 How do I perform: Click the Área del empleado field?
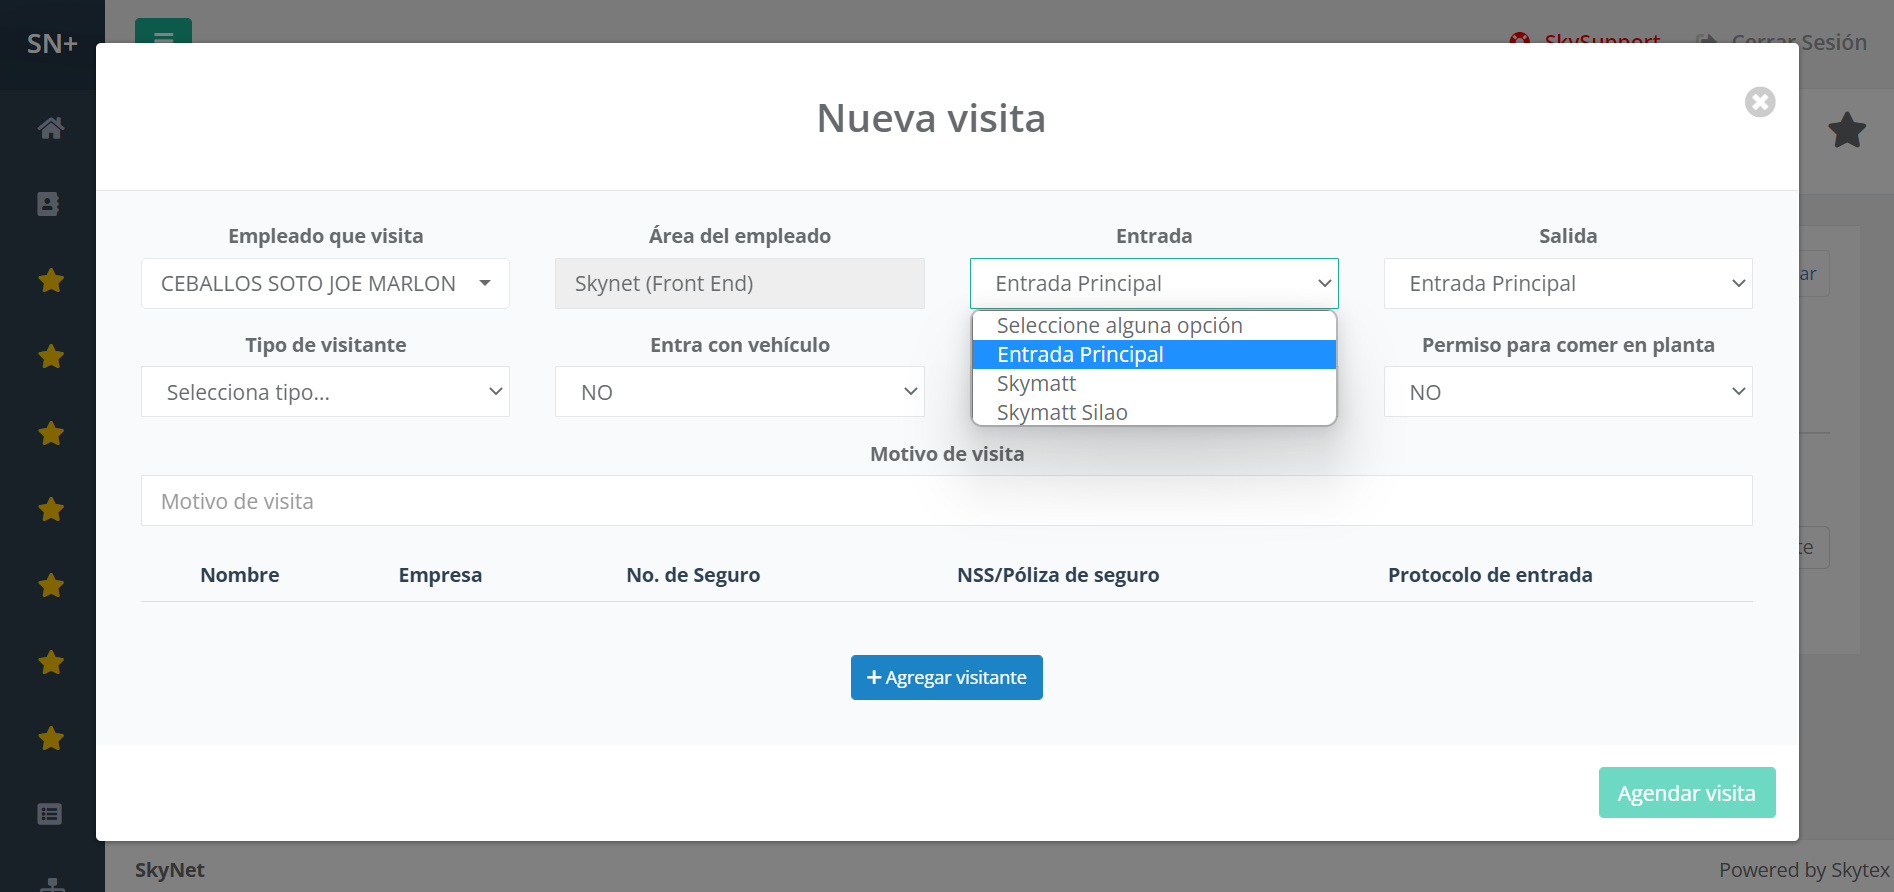[x=740, y=284]
